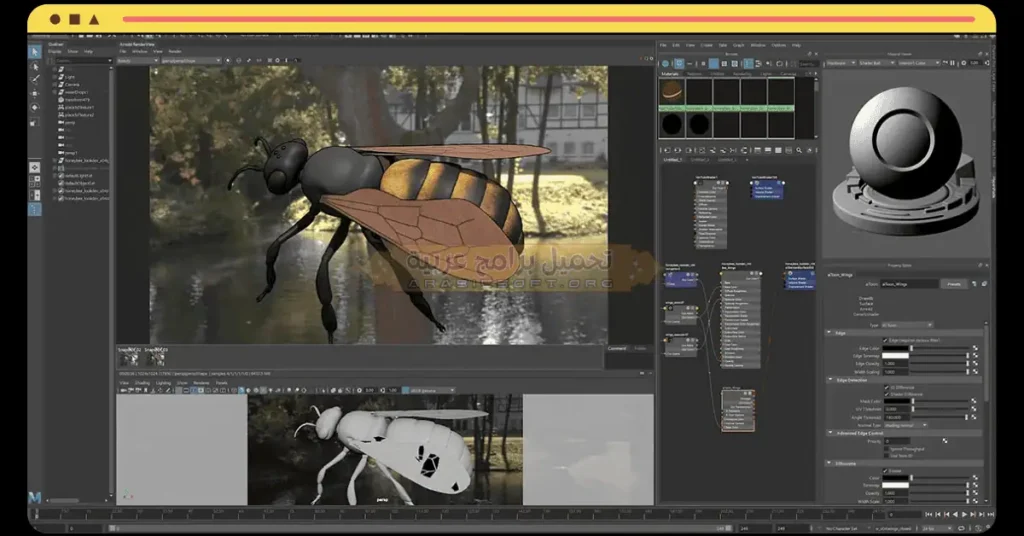Click the Angle Threshold input field
The width and height of the screenshot is (1024, 536).
pyautogui.click(x=897, y=417)
